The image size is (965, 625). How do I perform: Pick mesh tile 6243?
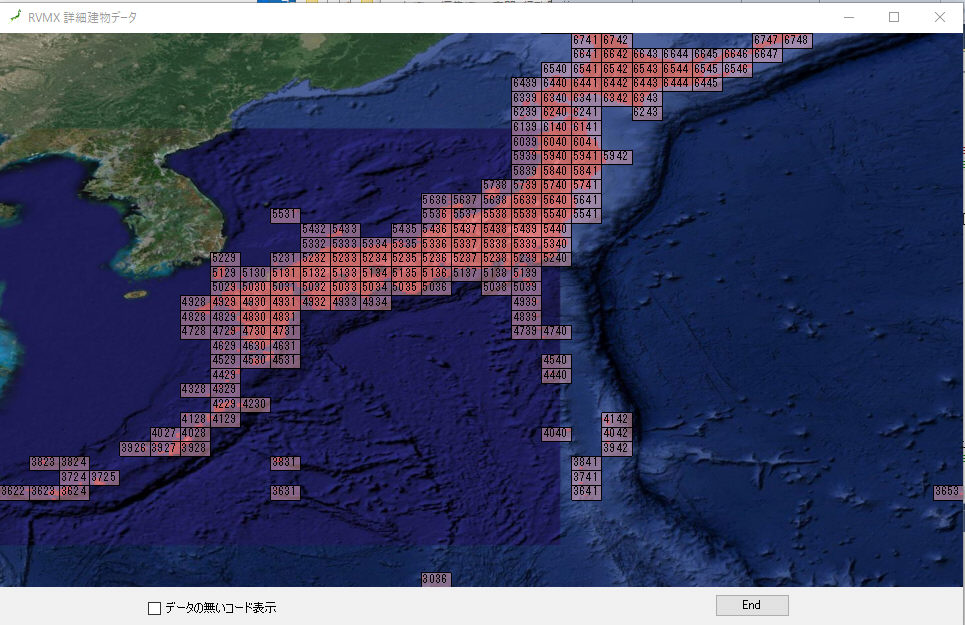tap(646, 113)
